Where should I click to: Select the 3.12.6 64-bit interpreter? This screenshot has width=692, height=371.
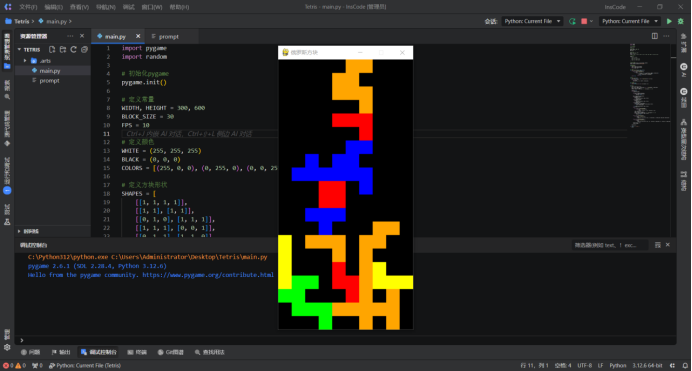tap(647, 366)
